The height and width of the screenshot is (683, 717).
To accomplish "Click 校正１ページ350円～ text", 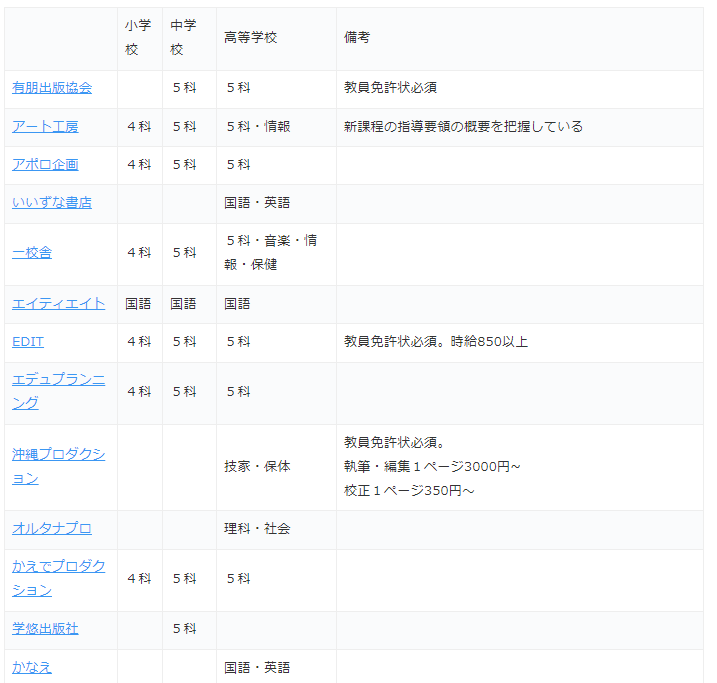I will (409, 491).
